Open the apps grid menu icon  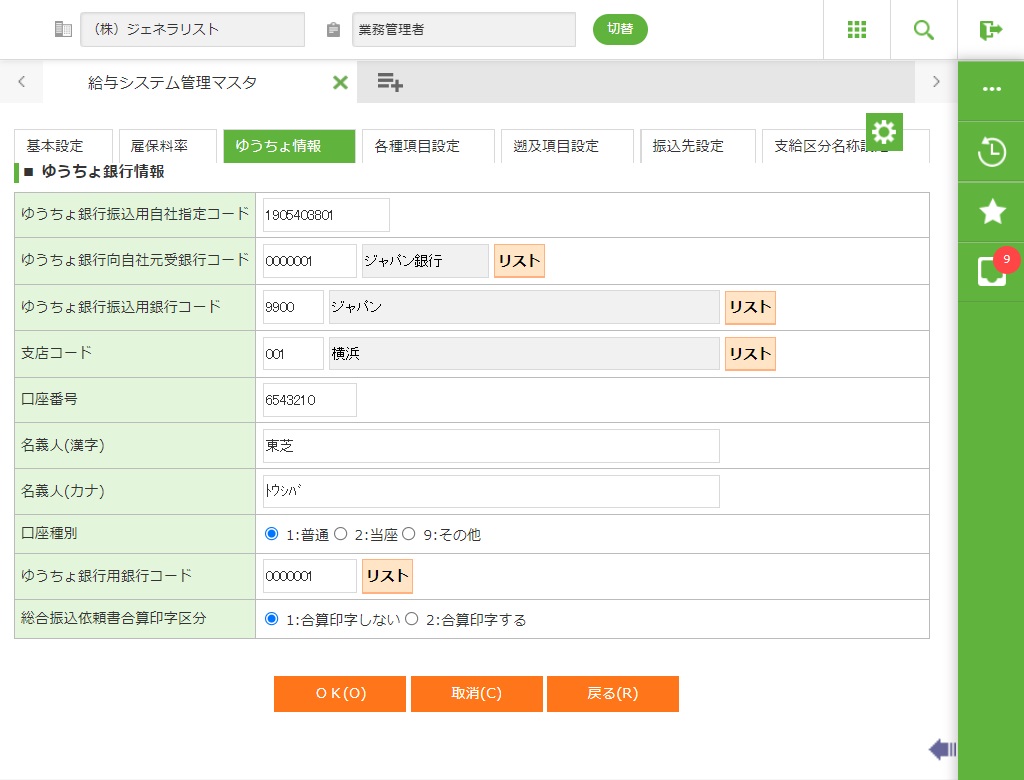(x=857, y=30)
